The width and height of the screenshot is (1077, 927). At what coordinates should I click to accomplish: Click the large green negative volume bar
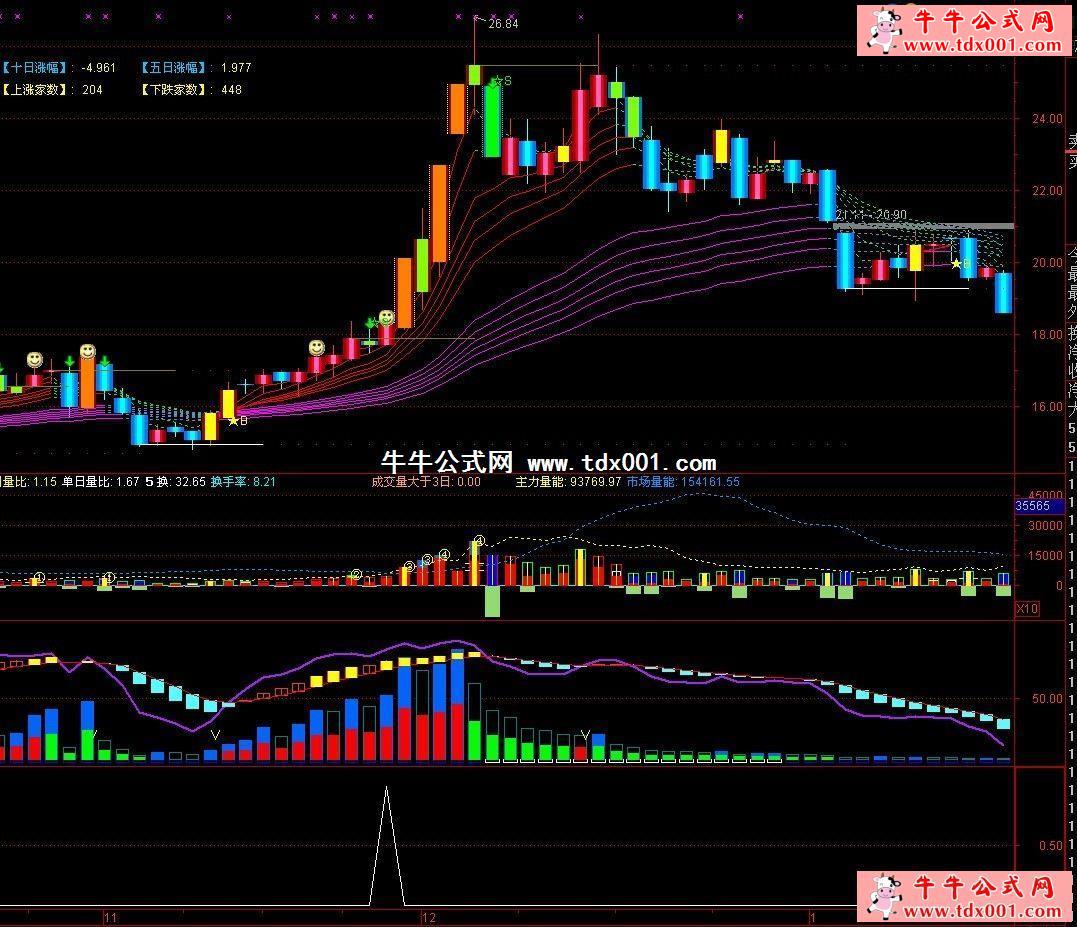click(492, 601)
